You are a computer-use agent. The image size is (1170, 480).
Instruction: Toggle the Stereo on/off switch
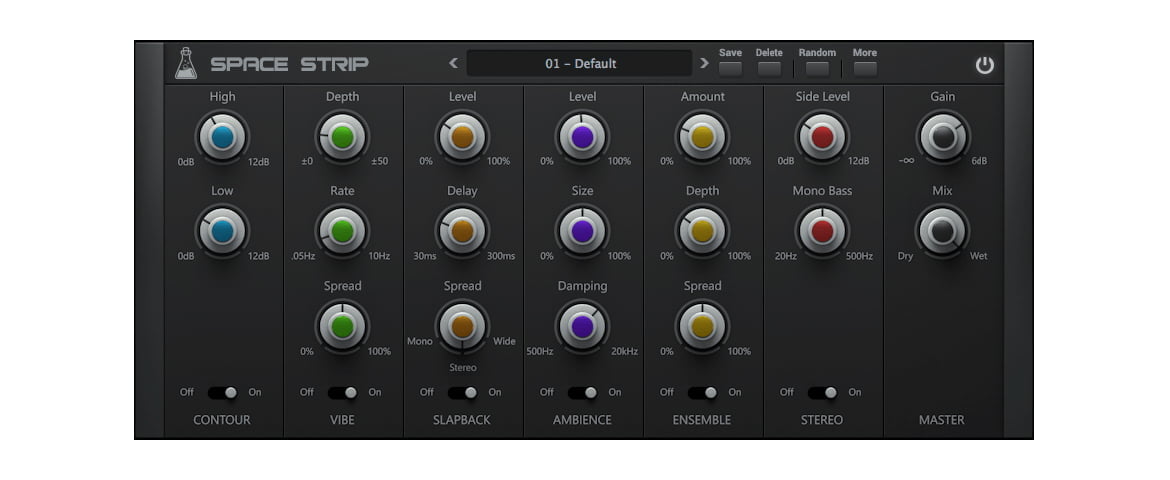click(822, 393)
